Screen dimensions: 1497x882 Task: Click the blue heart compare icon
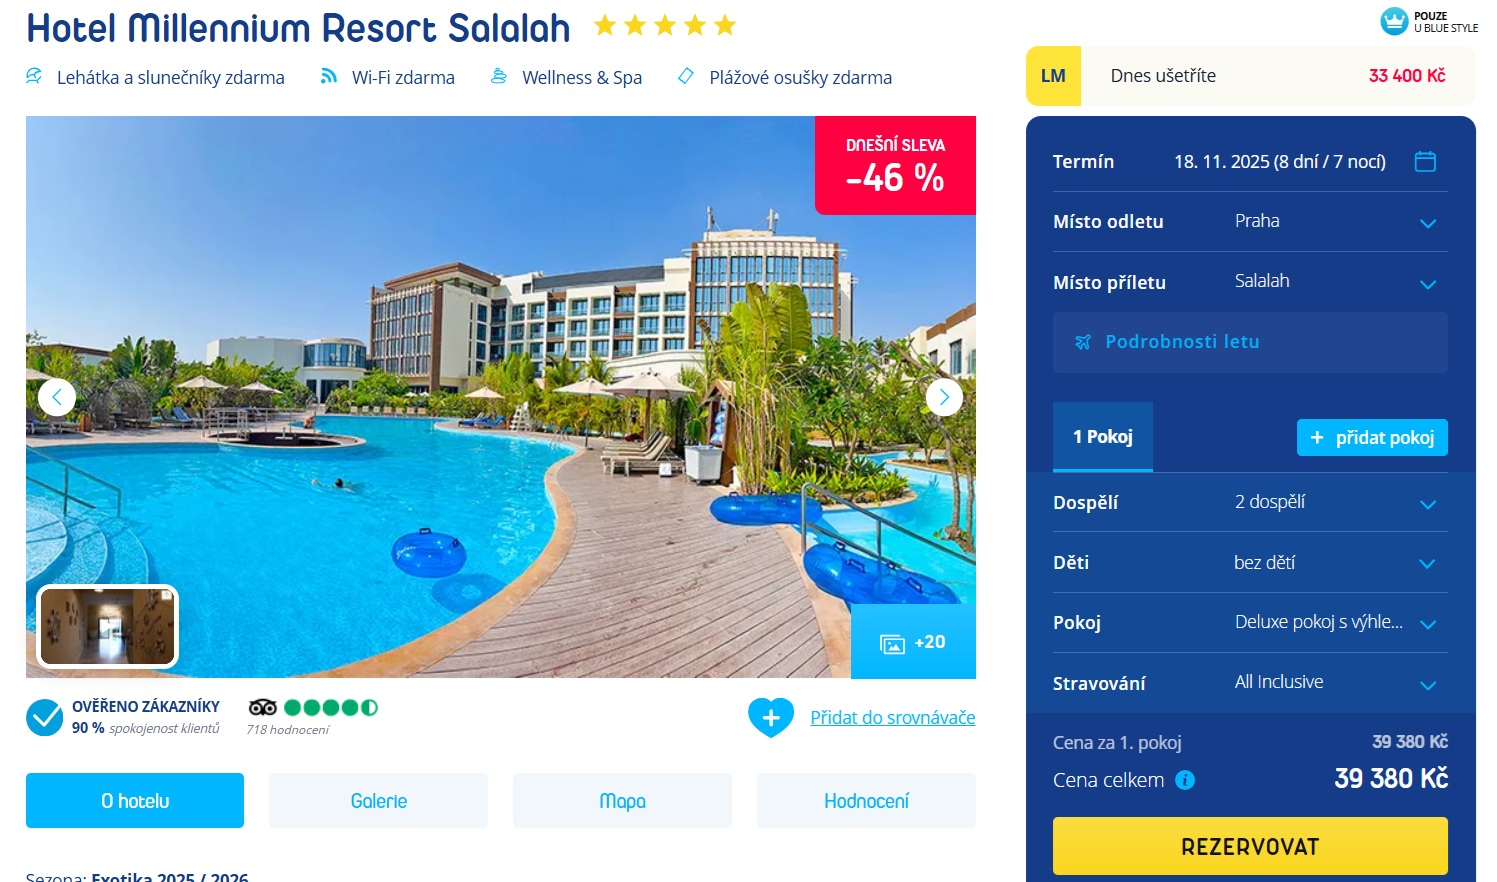pos(771,717)
